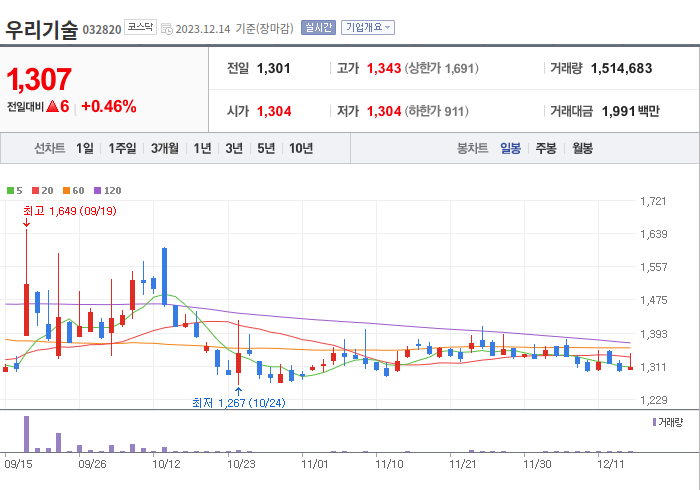Image resolution: width=700 pixels, height=490 pixels.
Task: Select the 5년 line chart tab
Action: click(x=266, y=148)
